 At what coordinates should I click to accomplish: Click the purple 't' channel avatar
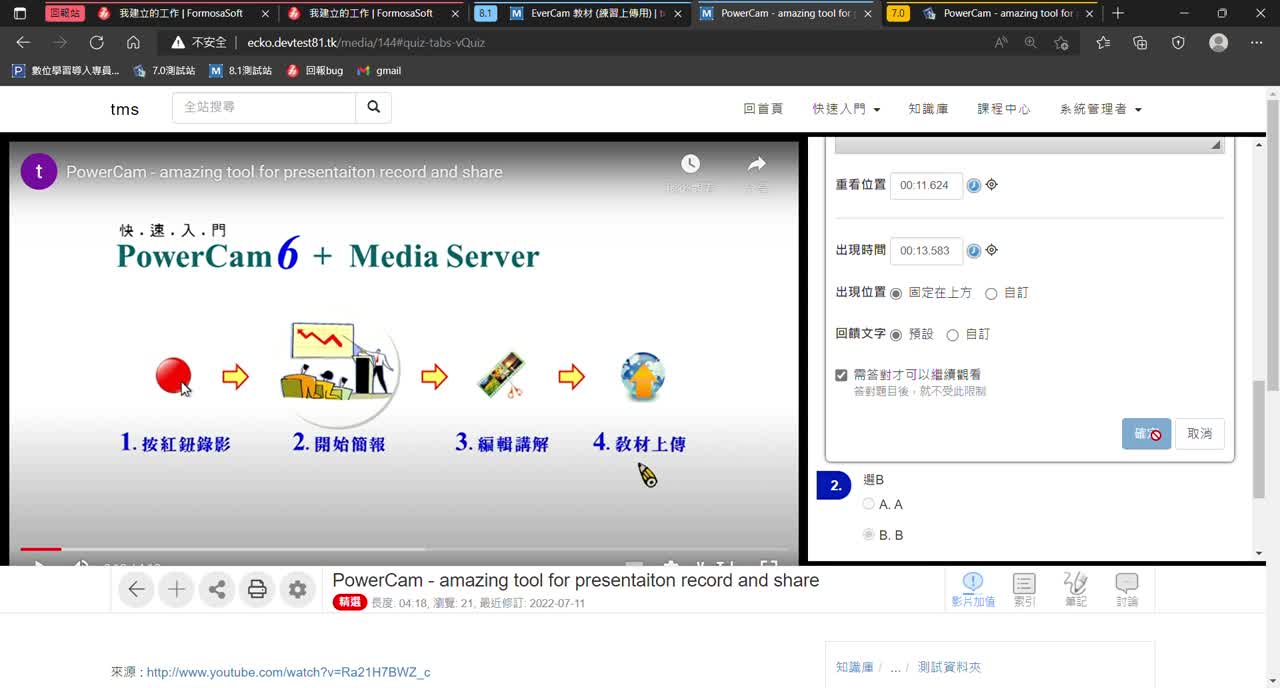point(39,172)
